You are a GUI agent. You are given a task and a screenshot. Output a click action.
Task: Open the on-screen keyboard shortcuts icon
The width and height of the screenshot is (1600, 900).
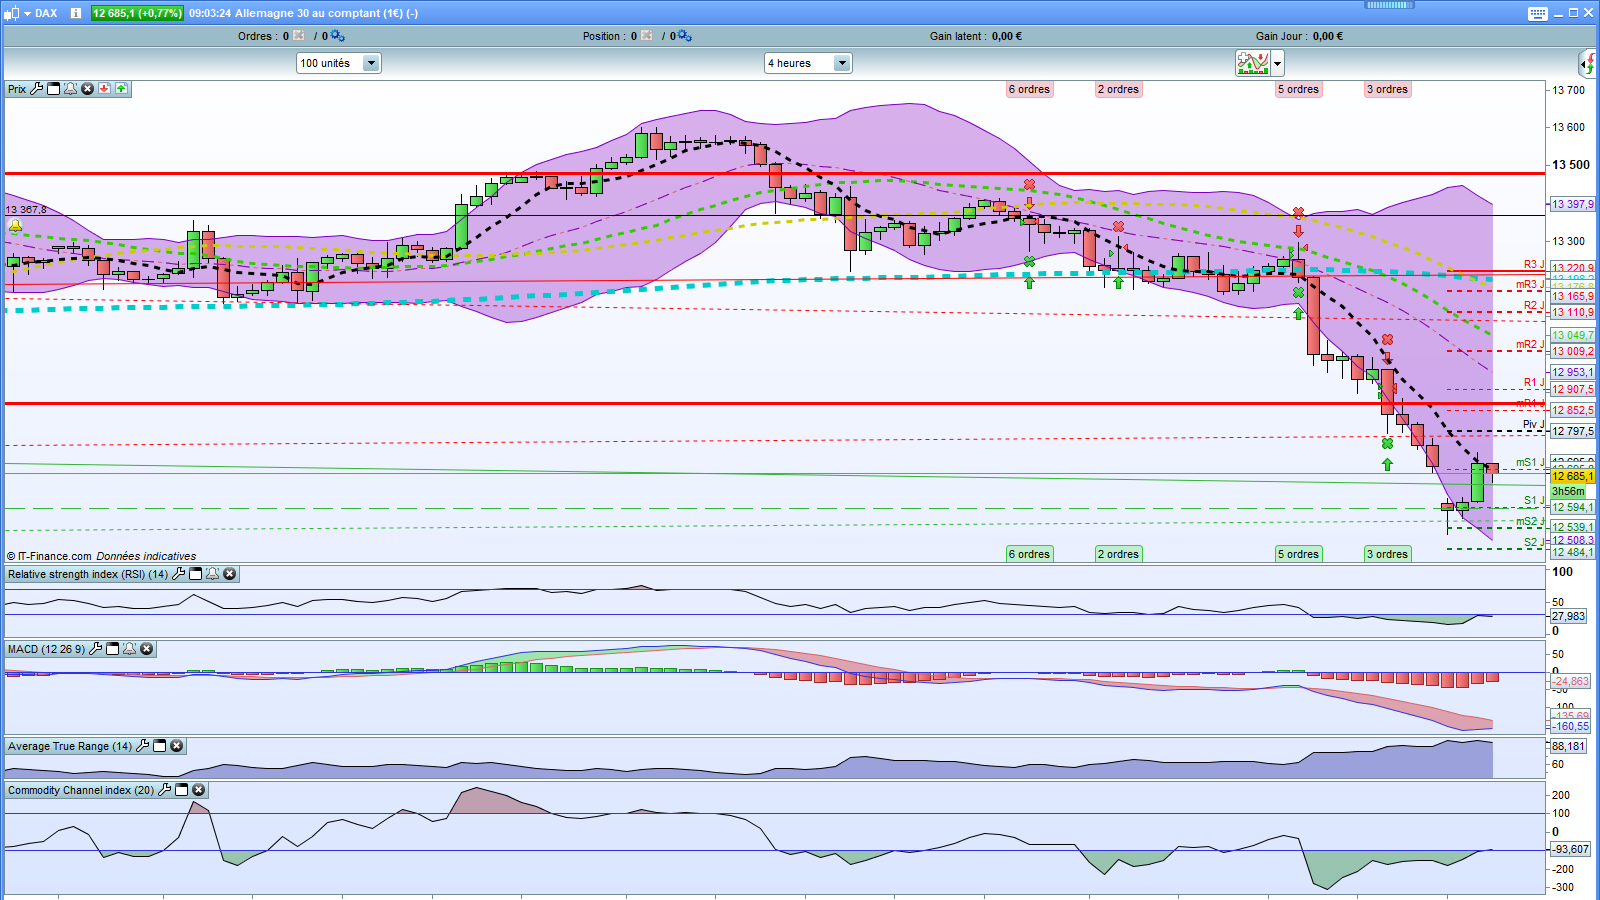(1538, 13)
